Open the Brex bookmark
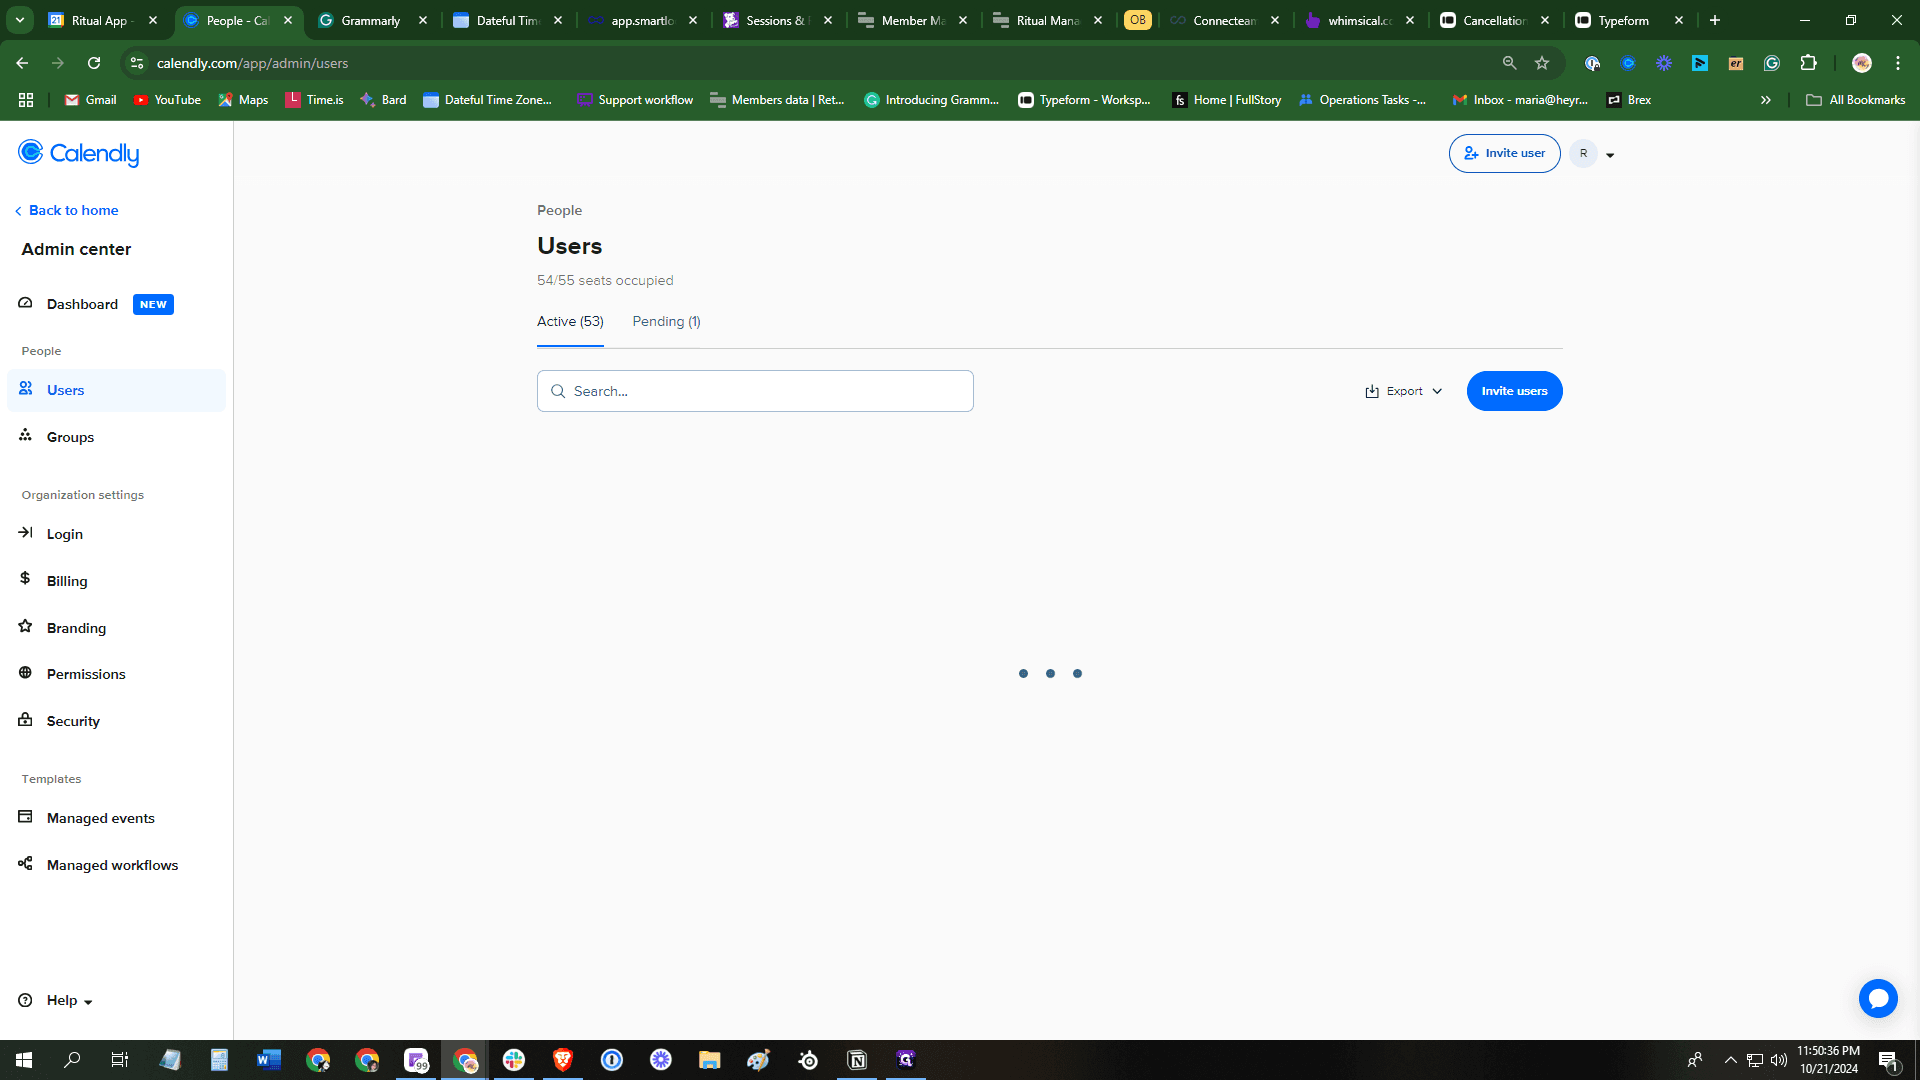 (1628, 100)
